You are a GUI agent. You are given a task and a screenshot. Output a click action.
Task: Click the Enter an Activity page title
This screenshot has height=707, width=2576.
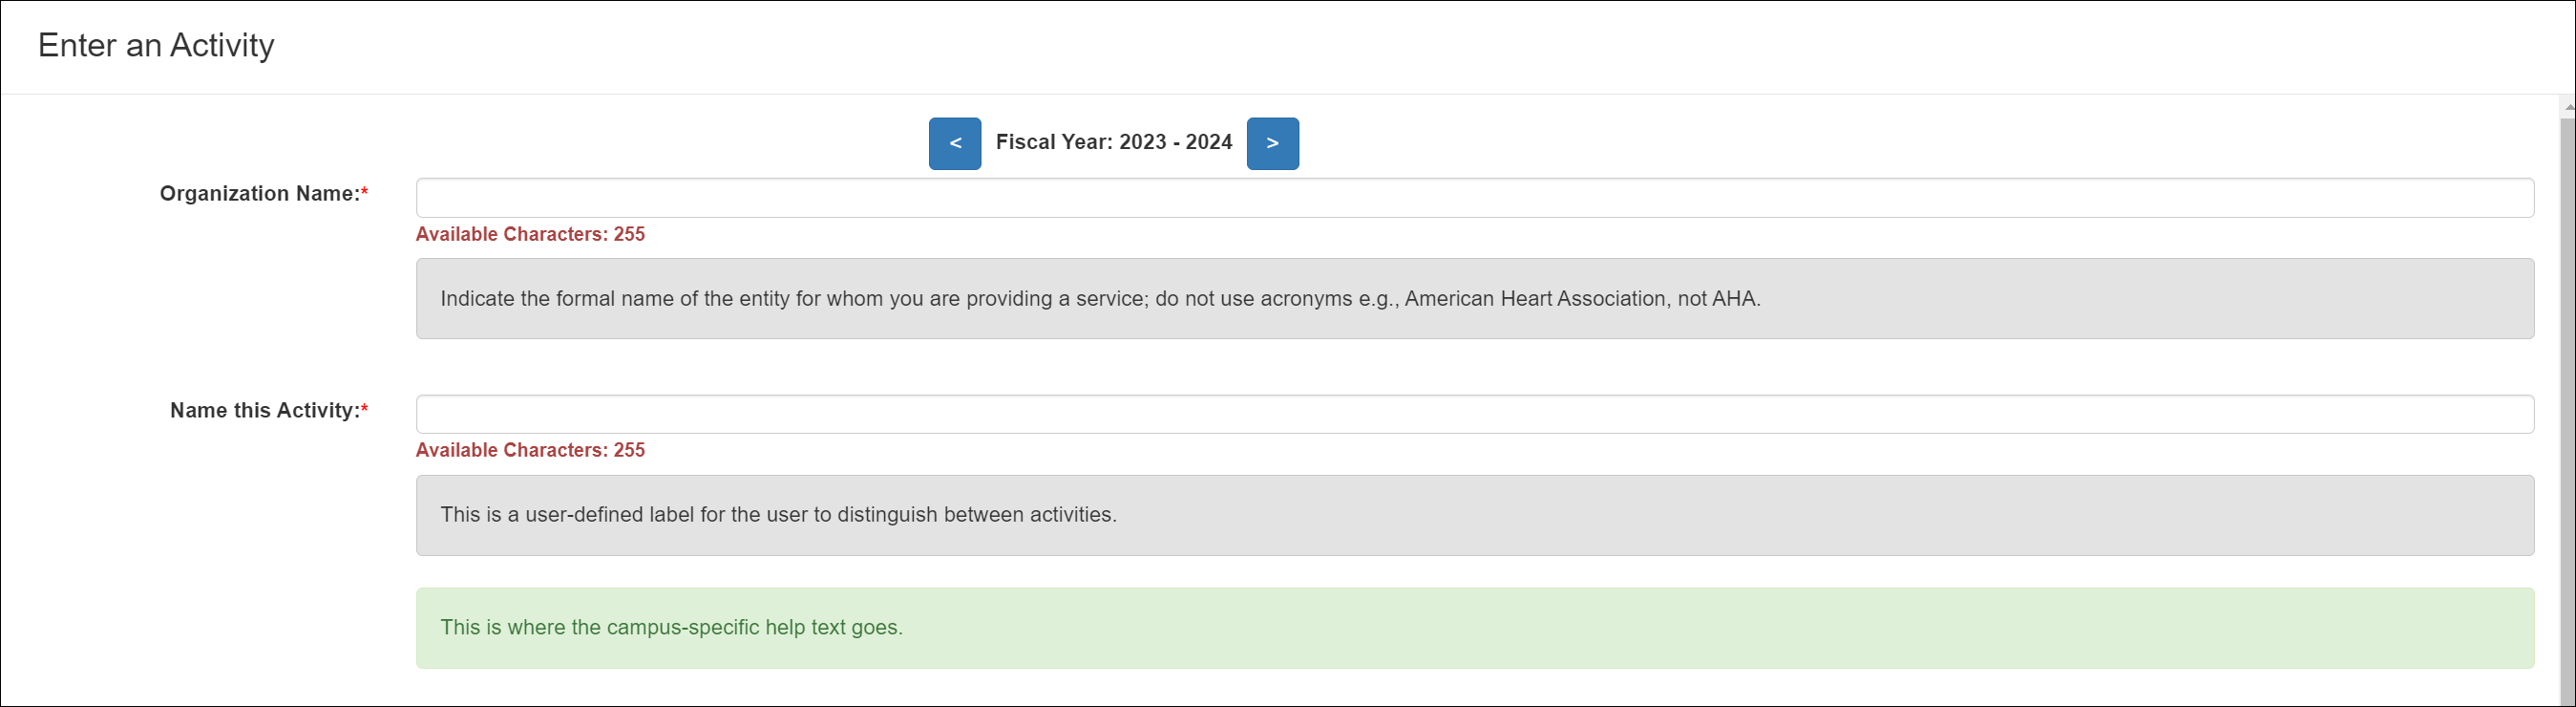[155, 45]
